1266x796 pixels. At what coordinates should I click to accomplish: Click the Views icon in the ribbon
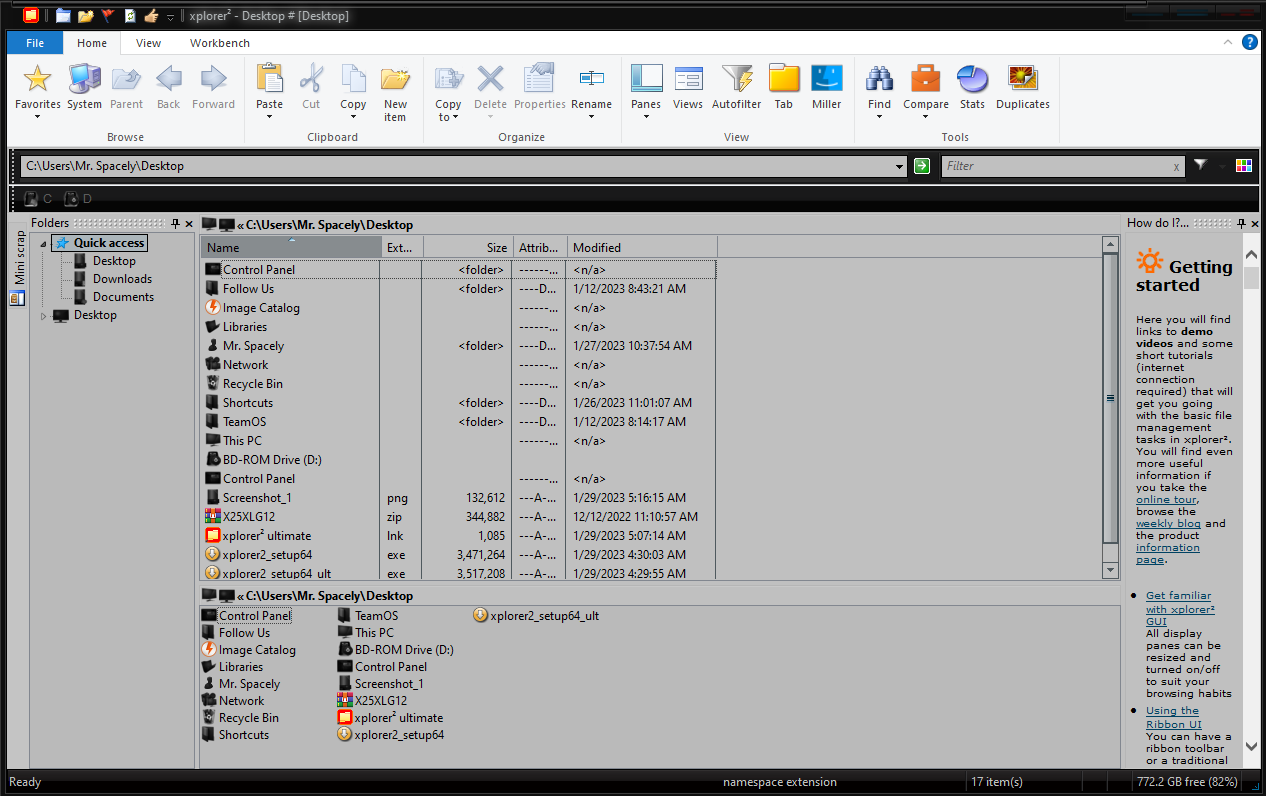click(688, 86)
